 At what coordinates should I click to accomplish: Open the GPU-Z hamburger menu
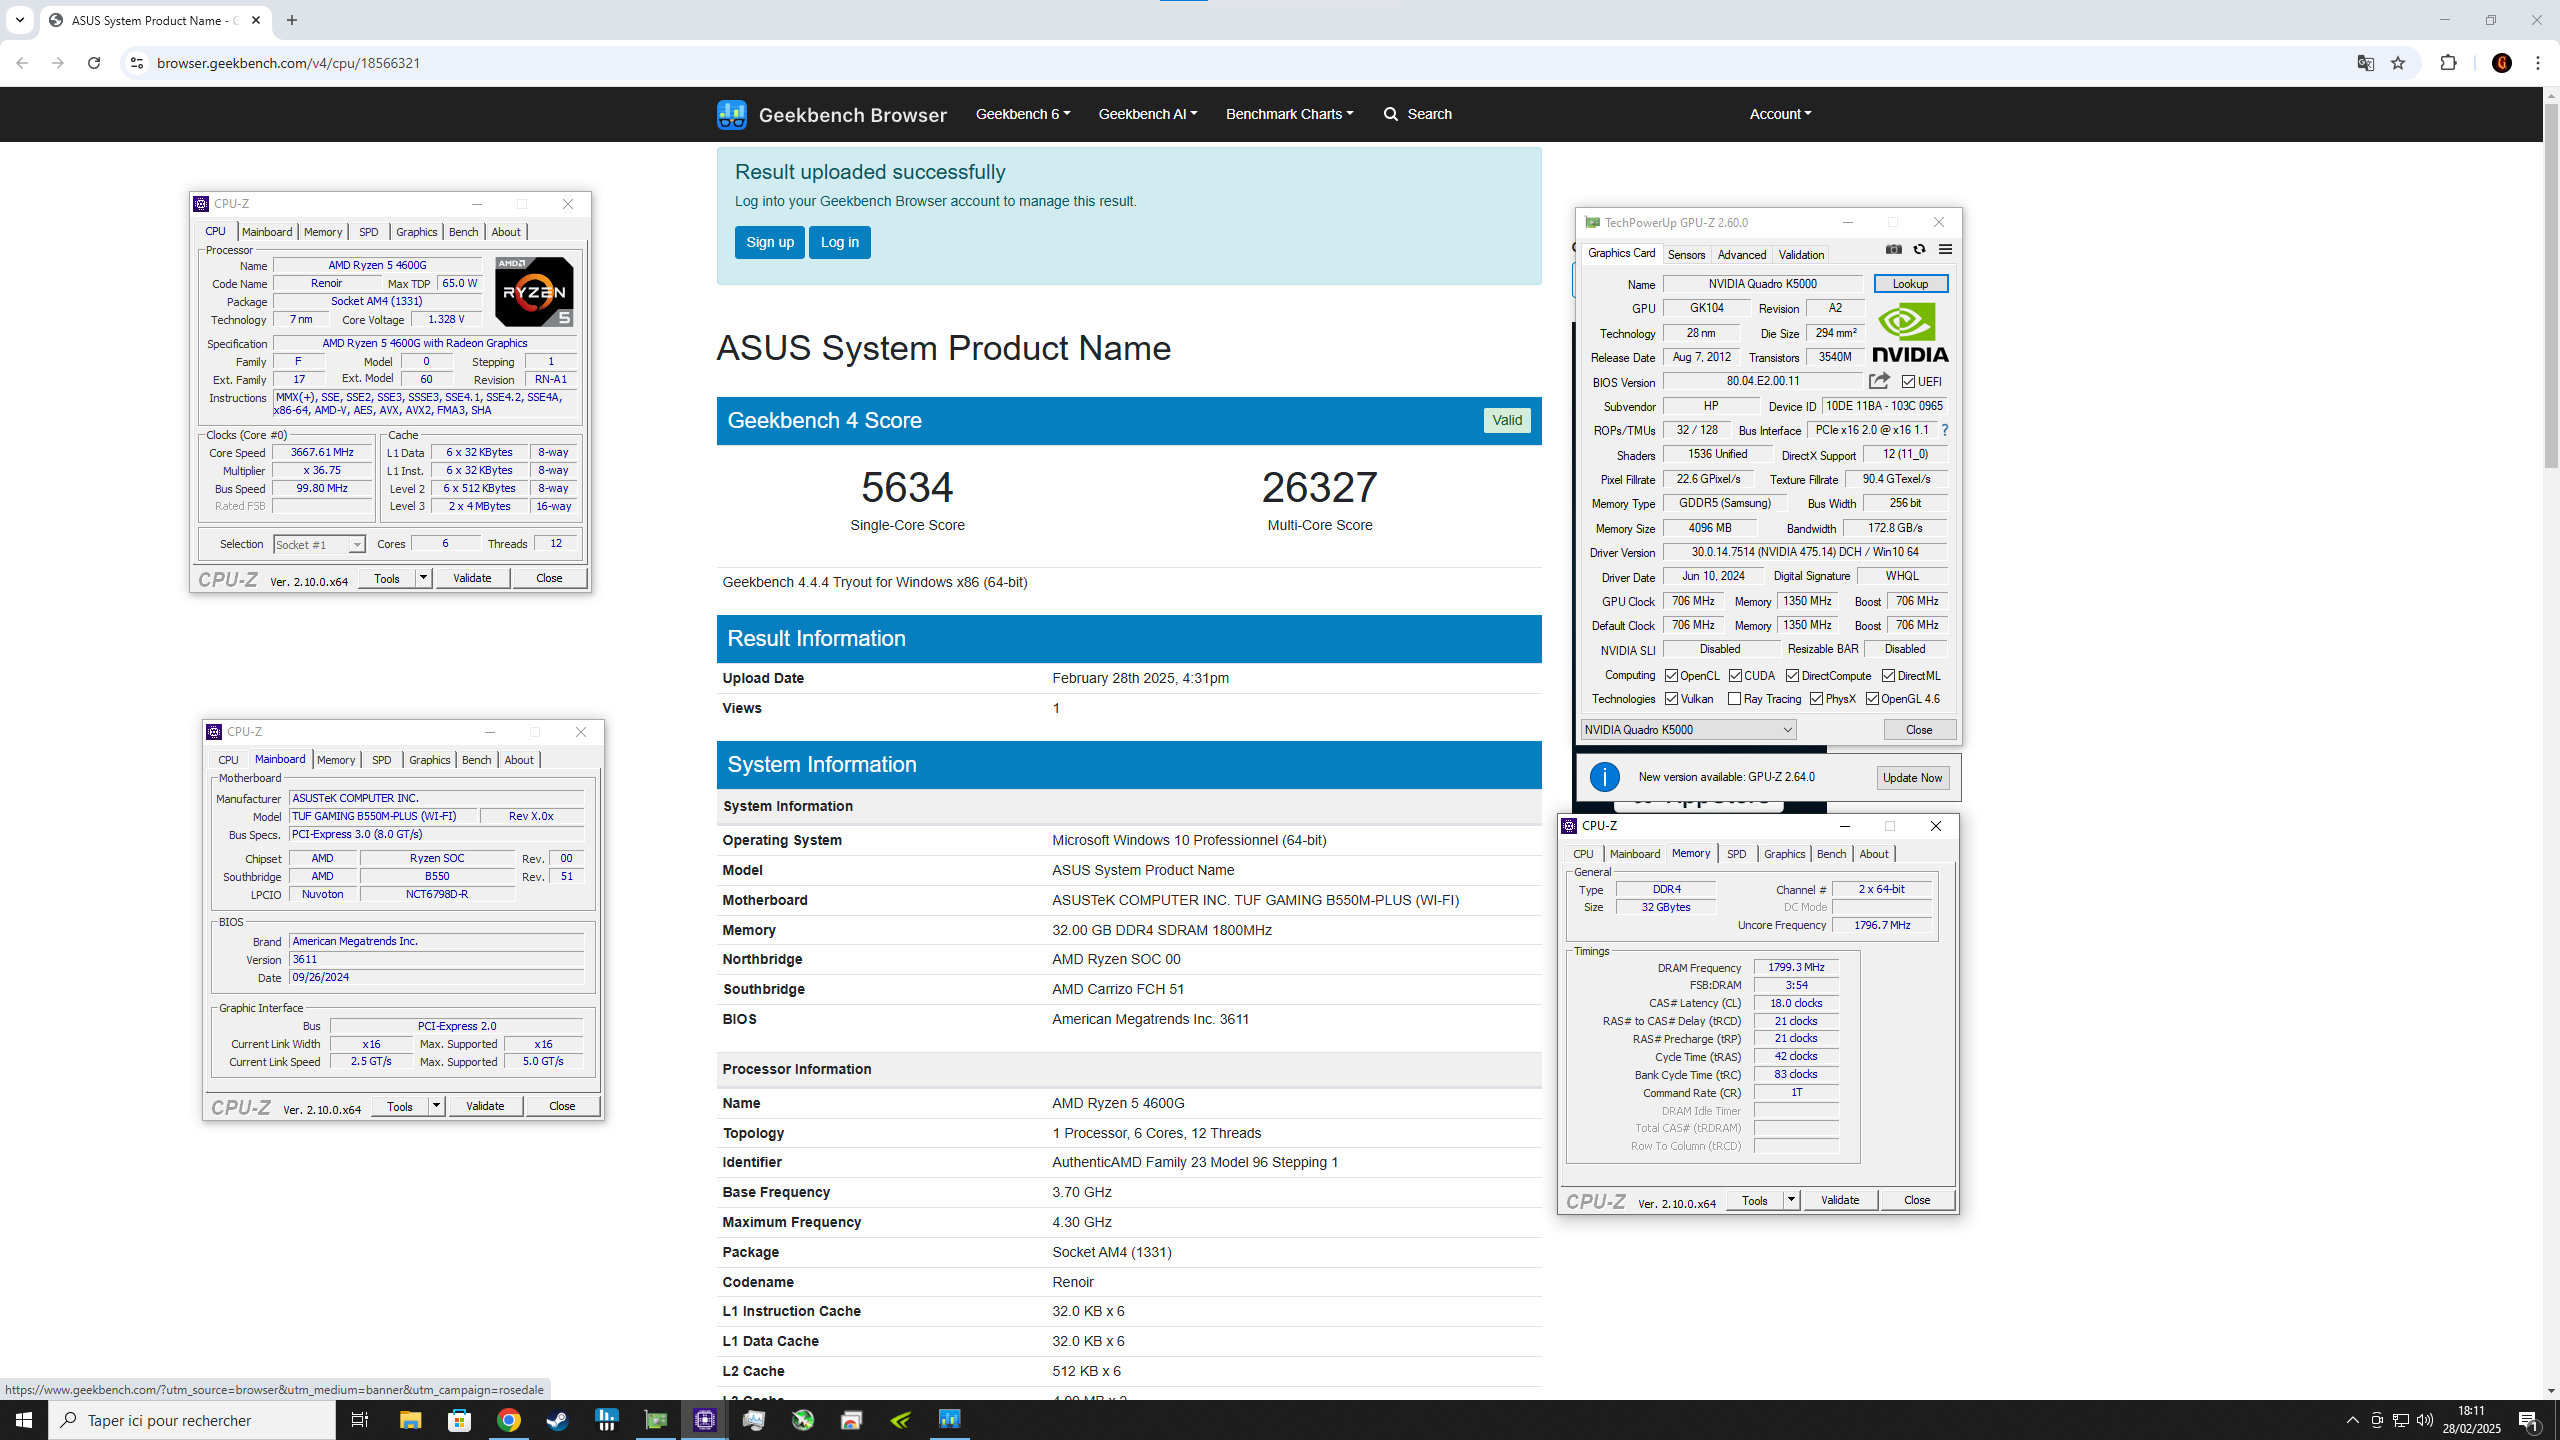(x=1945, y=250)
